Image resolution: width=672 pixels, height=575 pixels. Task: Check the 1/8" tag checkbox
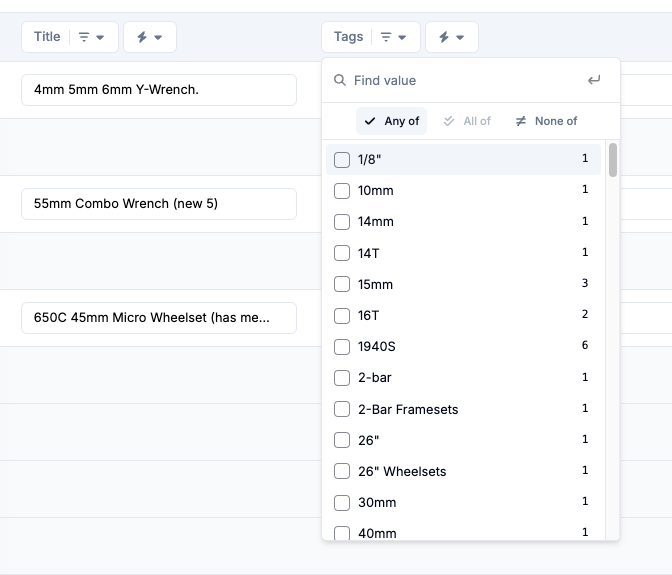pos(342,160)
